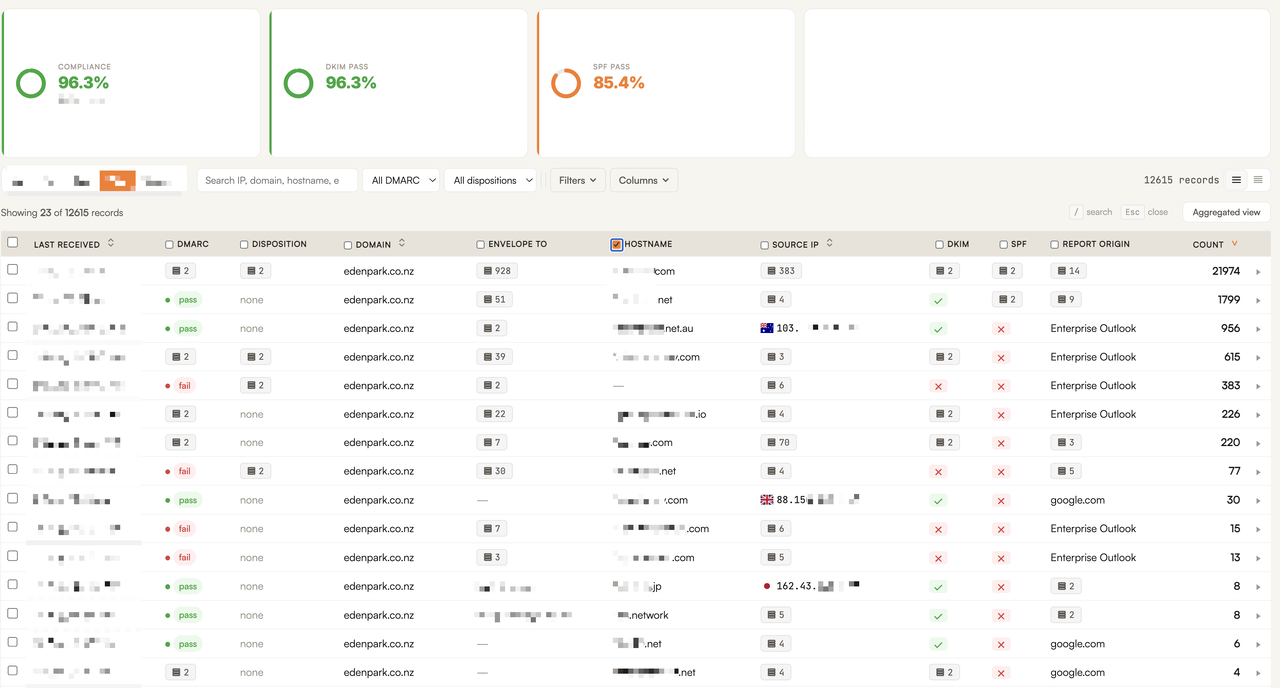Click the SPF red cross in the count 13 row
This screenshot has height=688, width=1280.
1001,558
